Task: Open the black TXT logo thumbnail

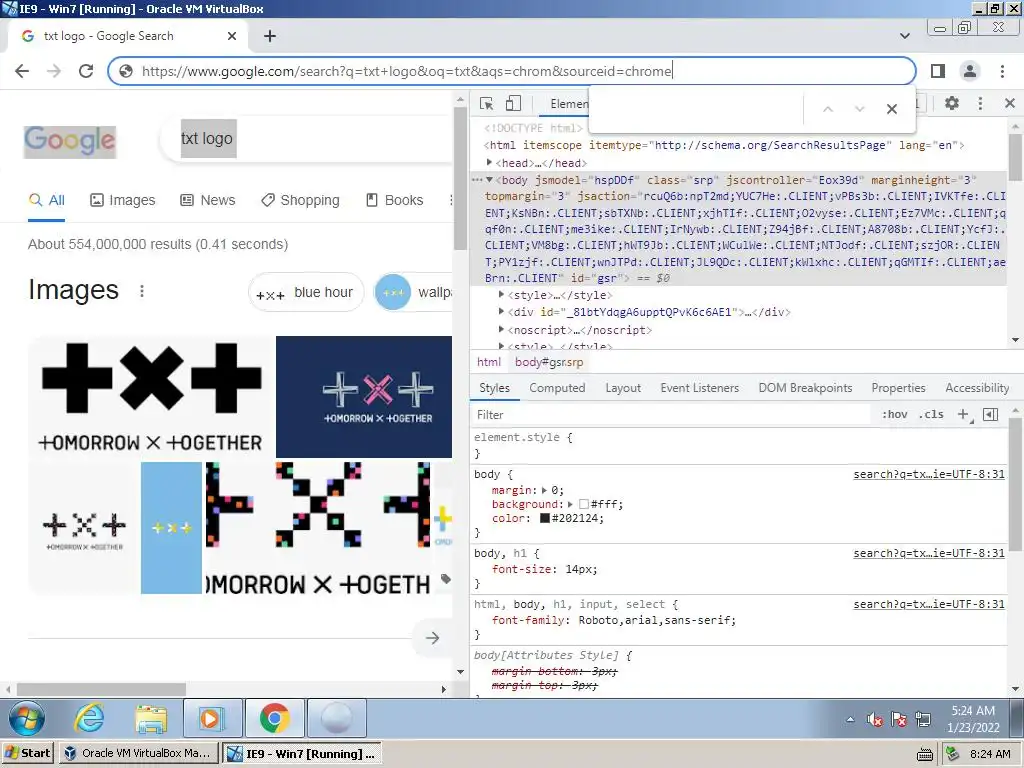Action: click(x=151, y=397)
